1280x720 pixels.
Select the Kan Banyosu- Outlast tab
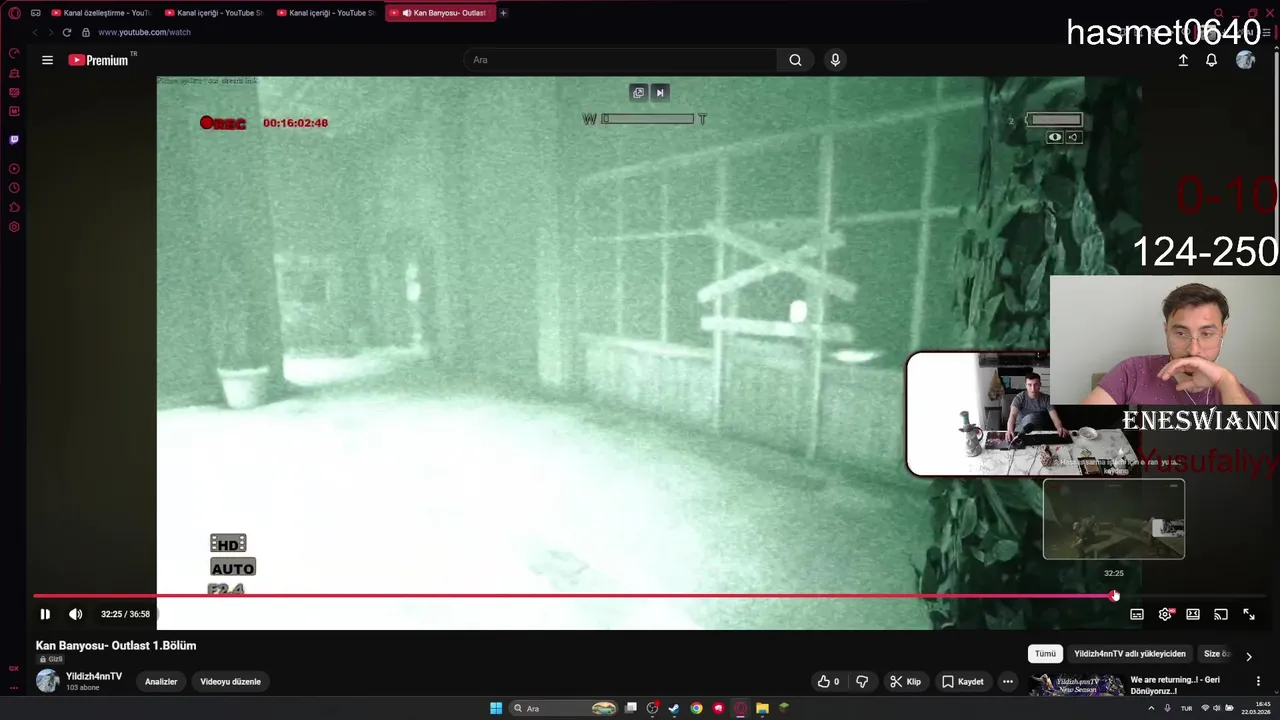coord(440,13)
